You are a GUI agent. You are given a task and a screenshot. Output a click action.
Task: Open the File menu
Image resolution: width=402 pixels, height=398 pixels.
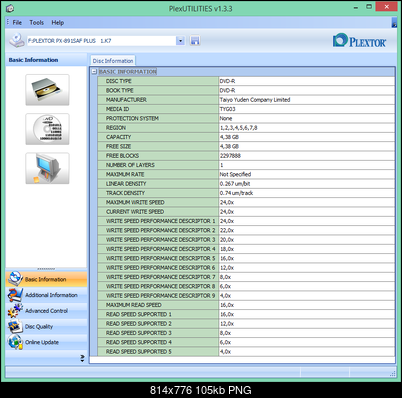(x=17, y=23)
